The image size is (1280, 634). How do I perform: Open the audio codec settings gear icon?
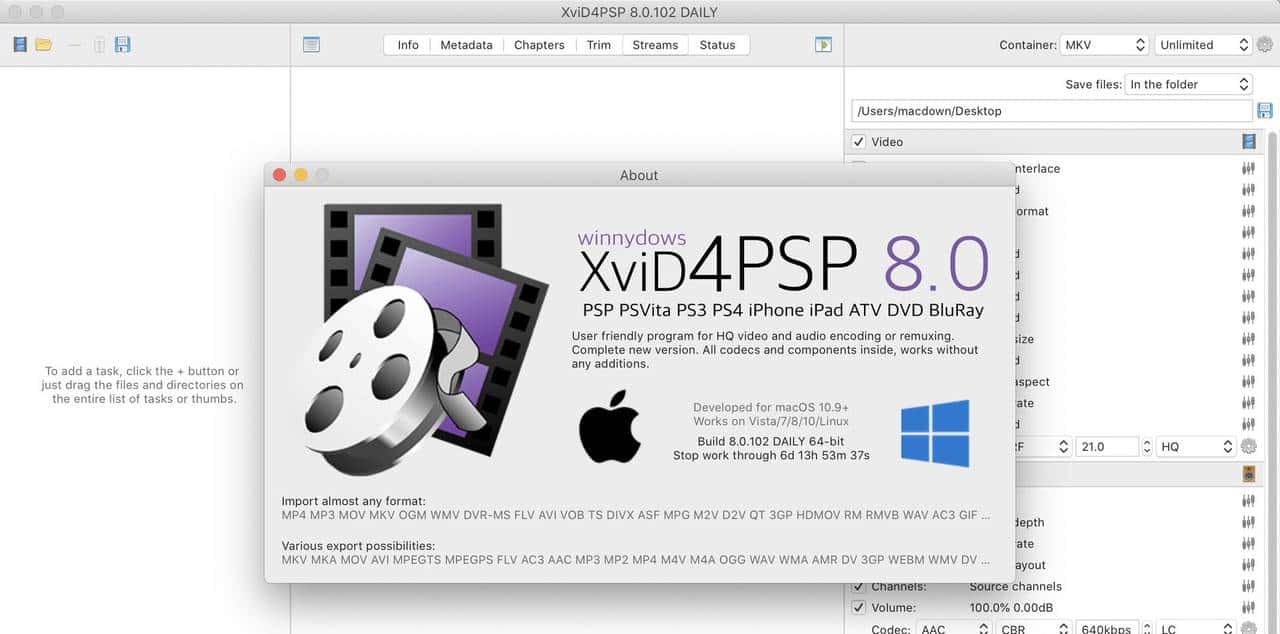click(x=1248, y=629)
